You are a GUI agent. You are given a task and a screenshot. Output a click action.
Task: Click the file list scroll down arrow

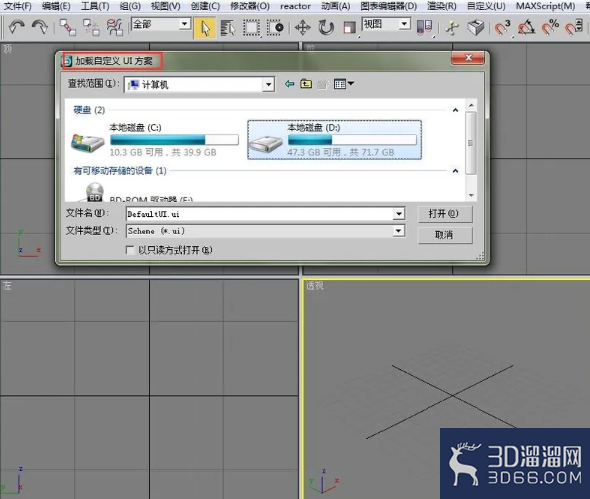point(471,195)
